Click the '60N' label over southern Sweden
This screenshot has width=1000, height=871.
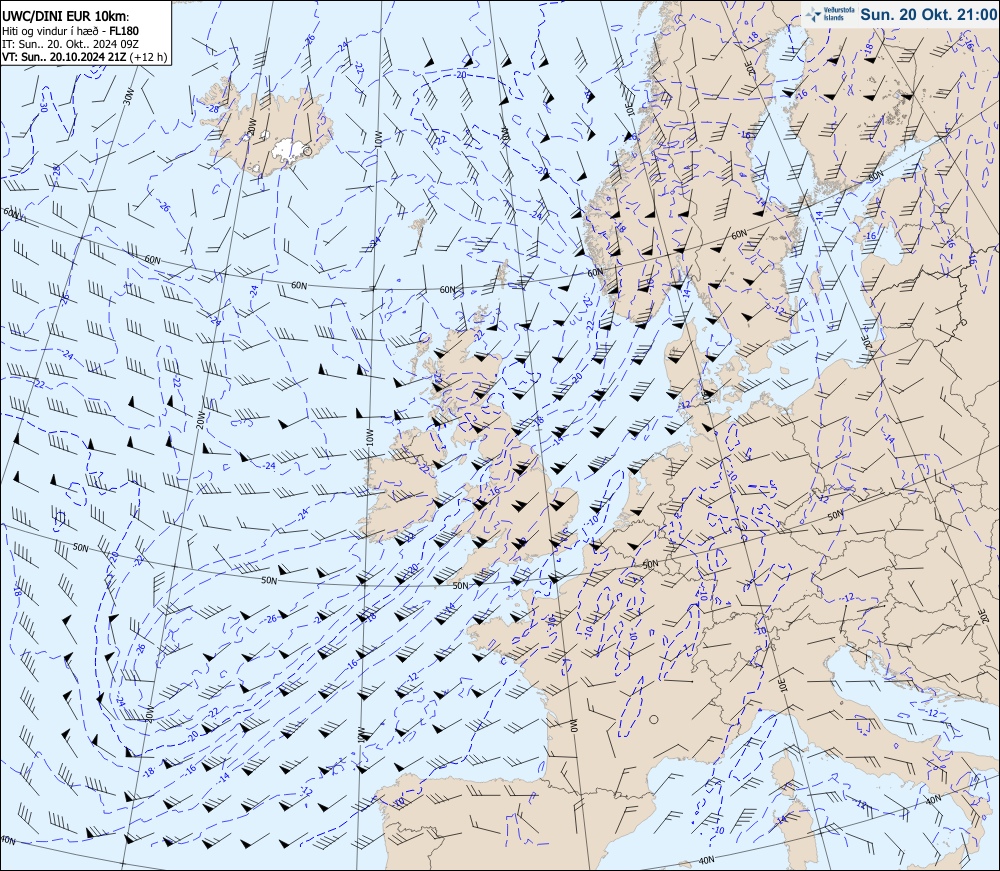tap(739, 235)
